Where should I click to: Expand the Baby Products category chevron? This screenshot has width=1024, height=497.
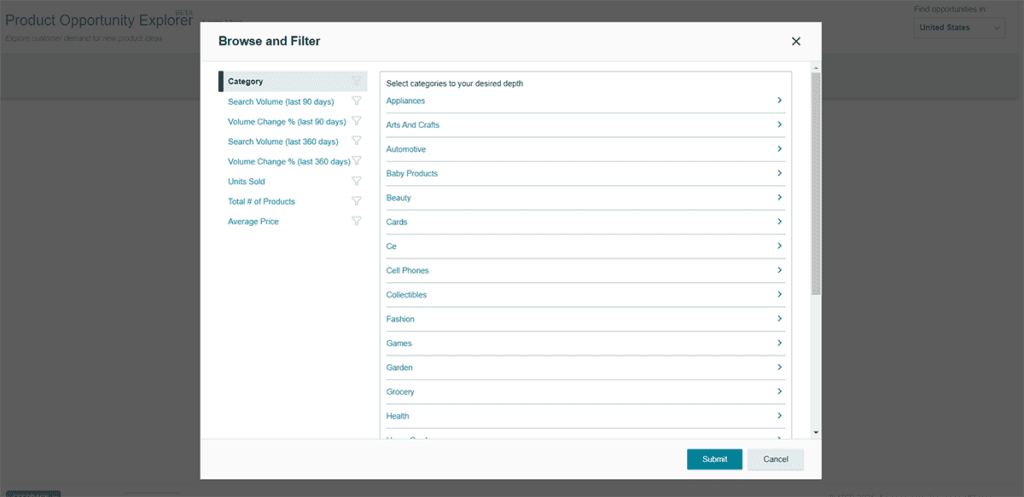click(779, 173)
